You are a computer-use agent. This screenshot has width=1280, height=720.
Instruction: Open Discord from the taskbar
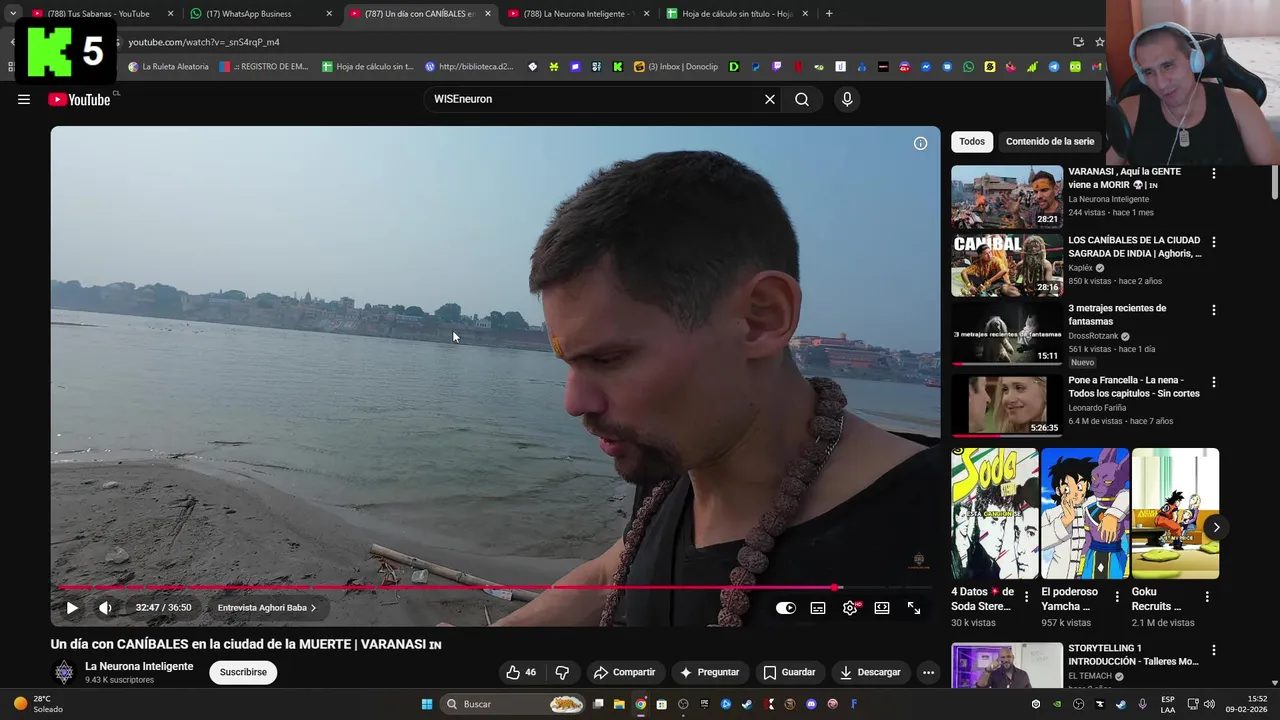coord(811,704)
